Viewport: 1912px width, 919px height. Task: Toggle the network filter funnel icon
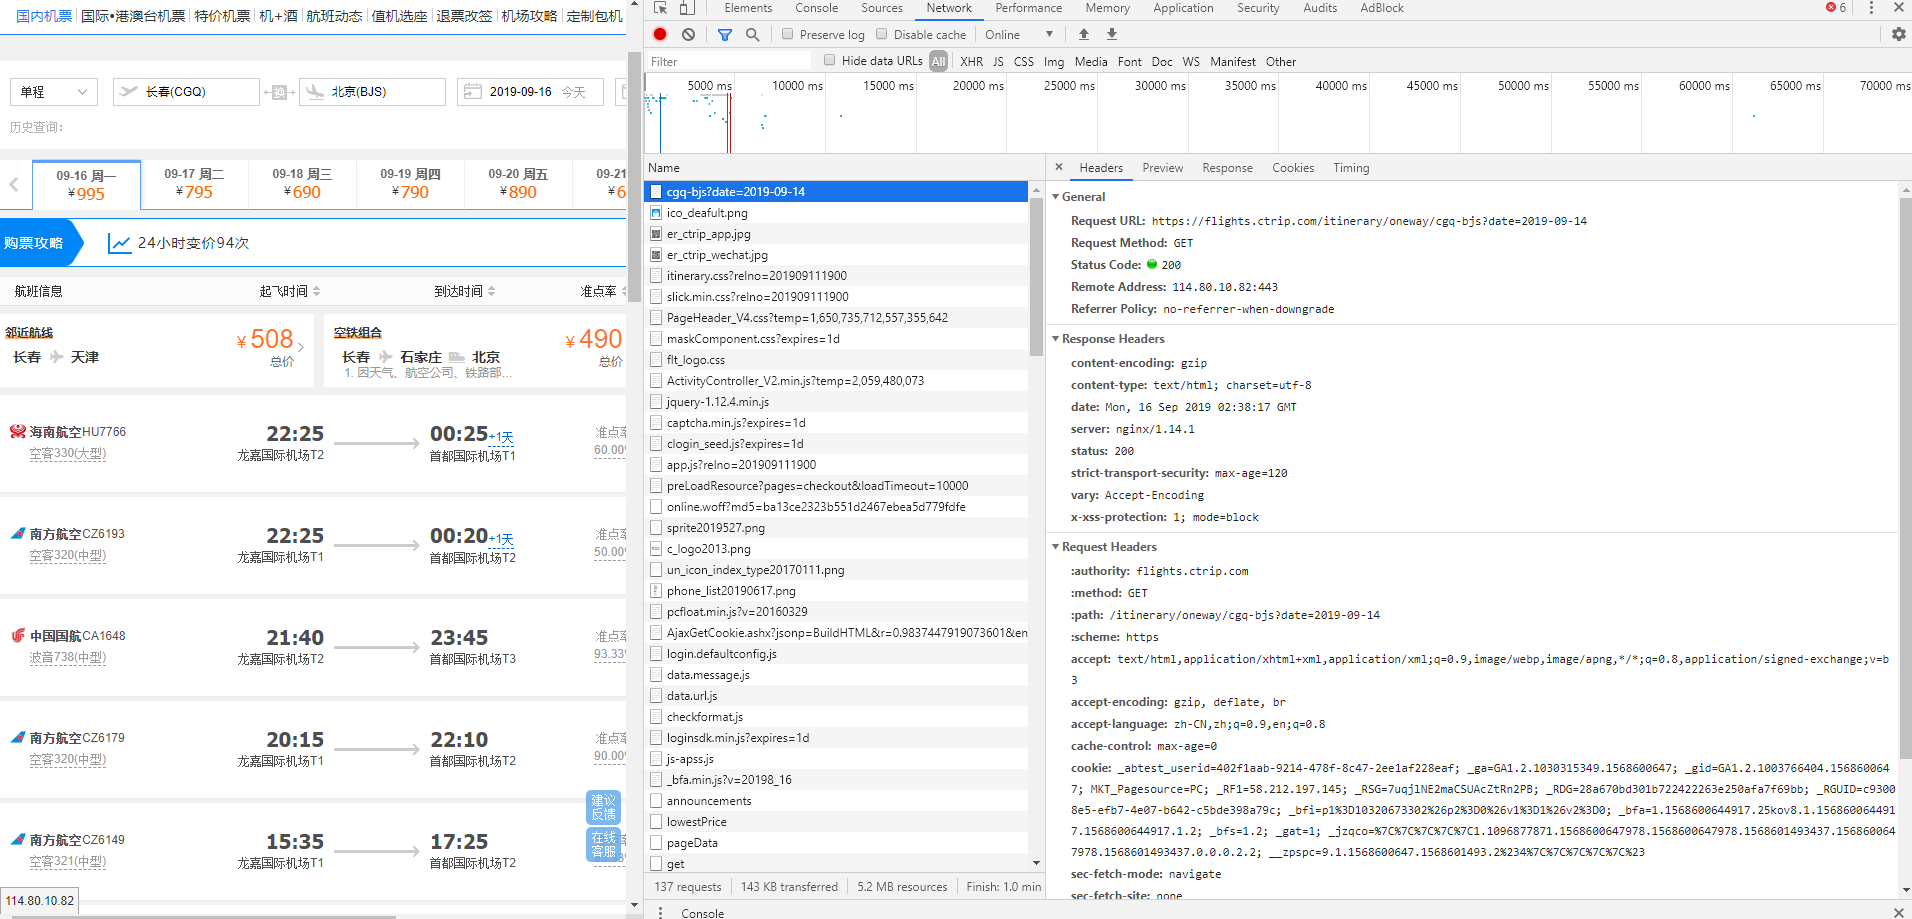[725, 34]
